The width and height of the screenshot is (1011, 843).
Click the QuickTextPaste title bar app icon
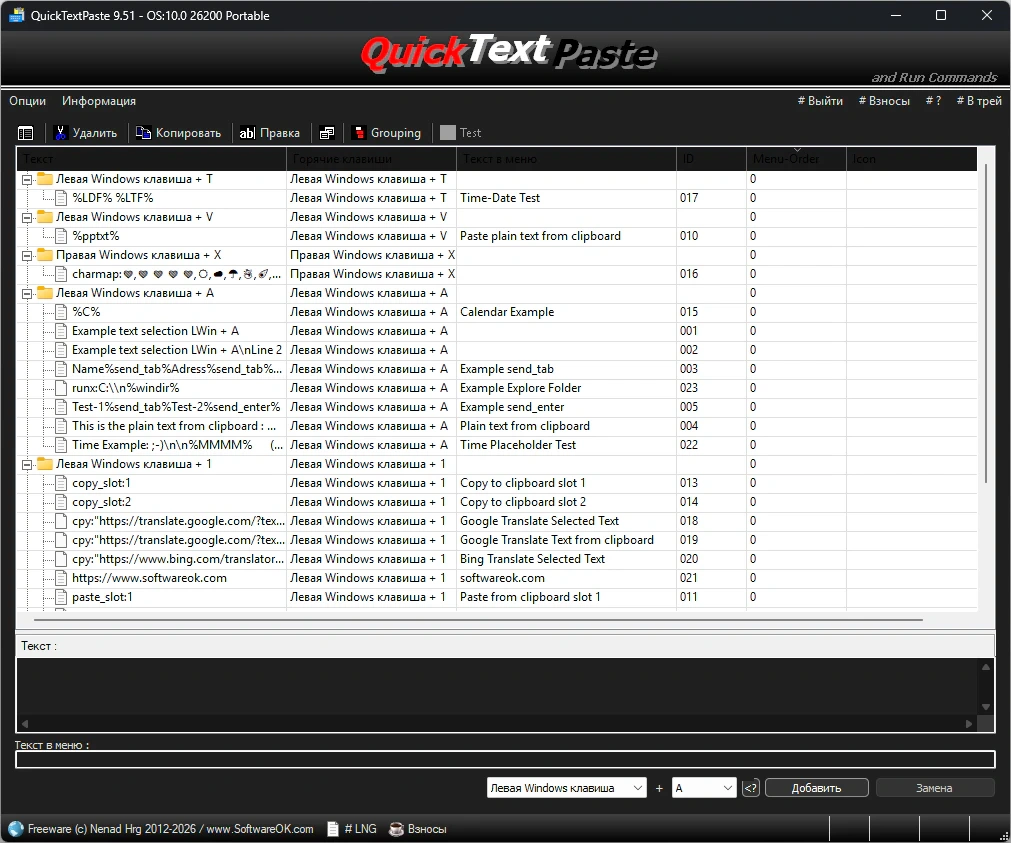pos(16,15)
